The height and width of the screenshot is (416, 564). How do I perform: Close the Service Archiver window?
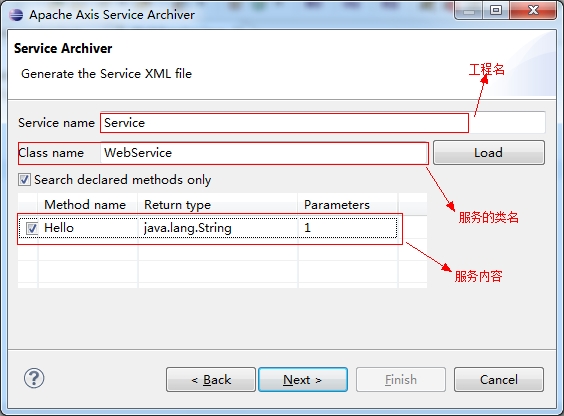coord(533,10)
